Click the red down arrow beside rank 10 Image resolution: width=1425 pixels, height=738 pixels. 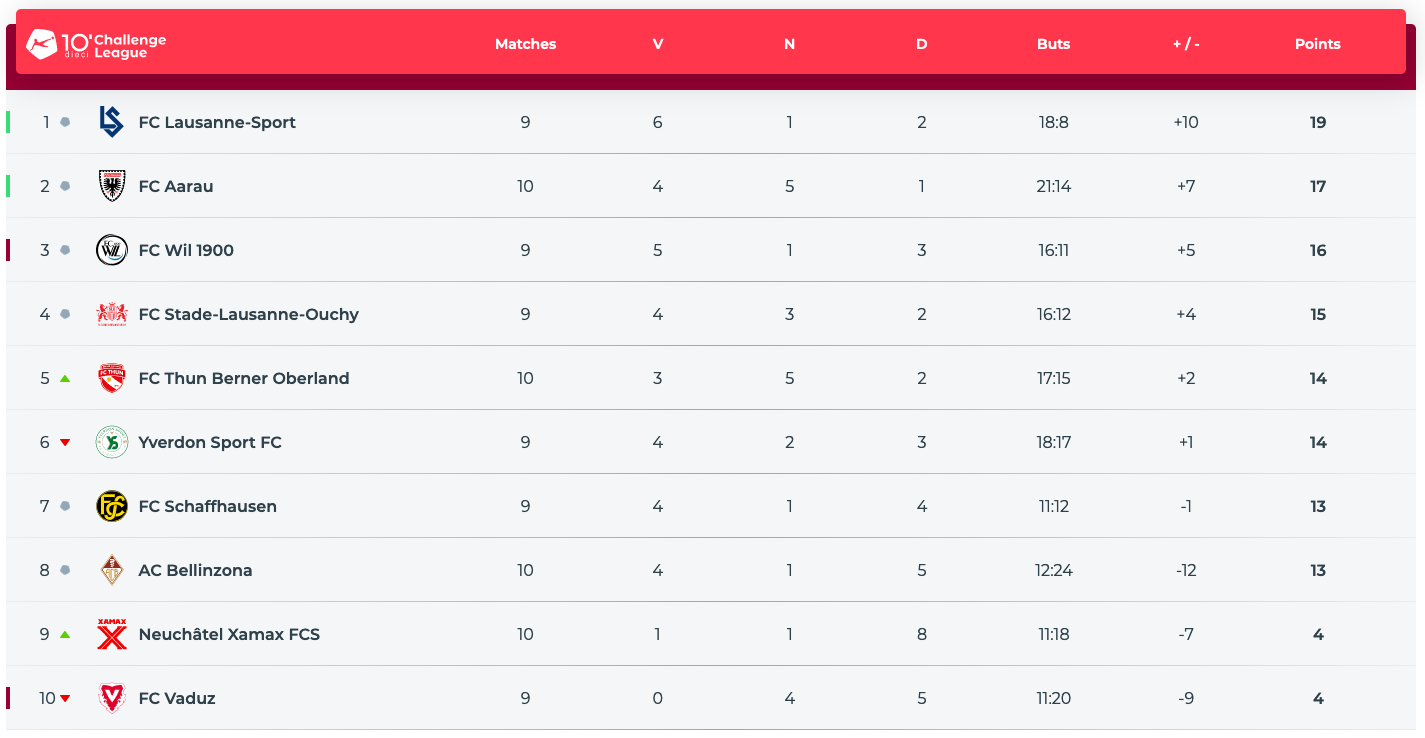pos(65,698)
